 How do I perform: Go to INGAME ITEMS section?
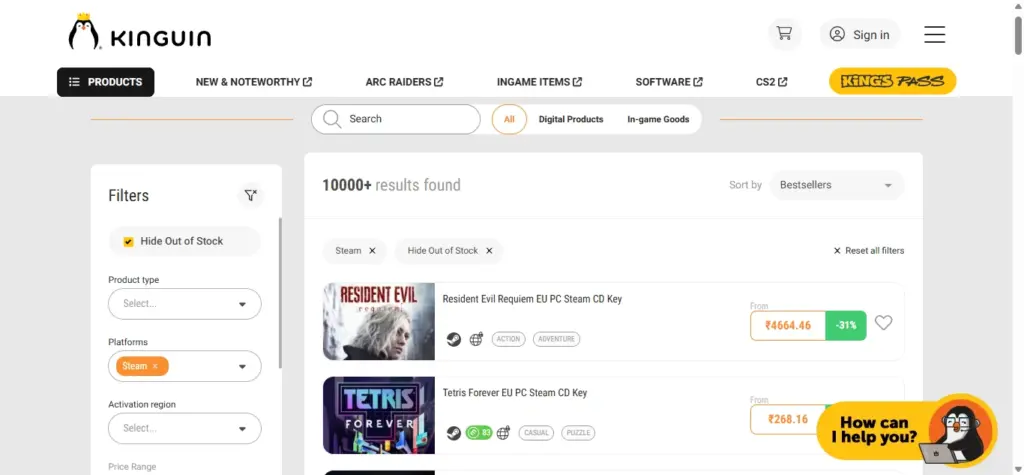click(x=539, y=82)
